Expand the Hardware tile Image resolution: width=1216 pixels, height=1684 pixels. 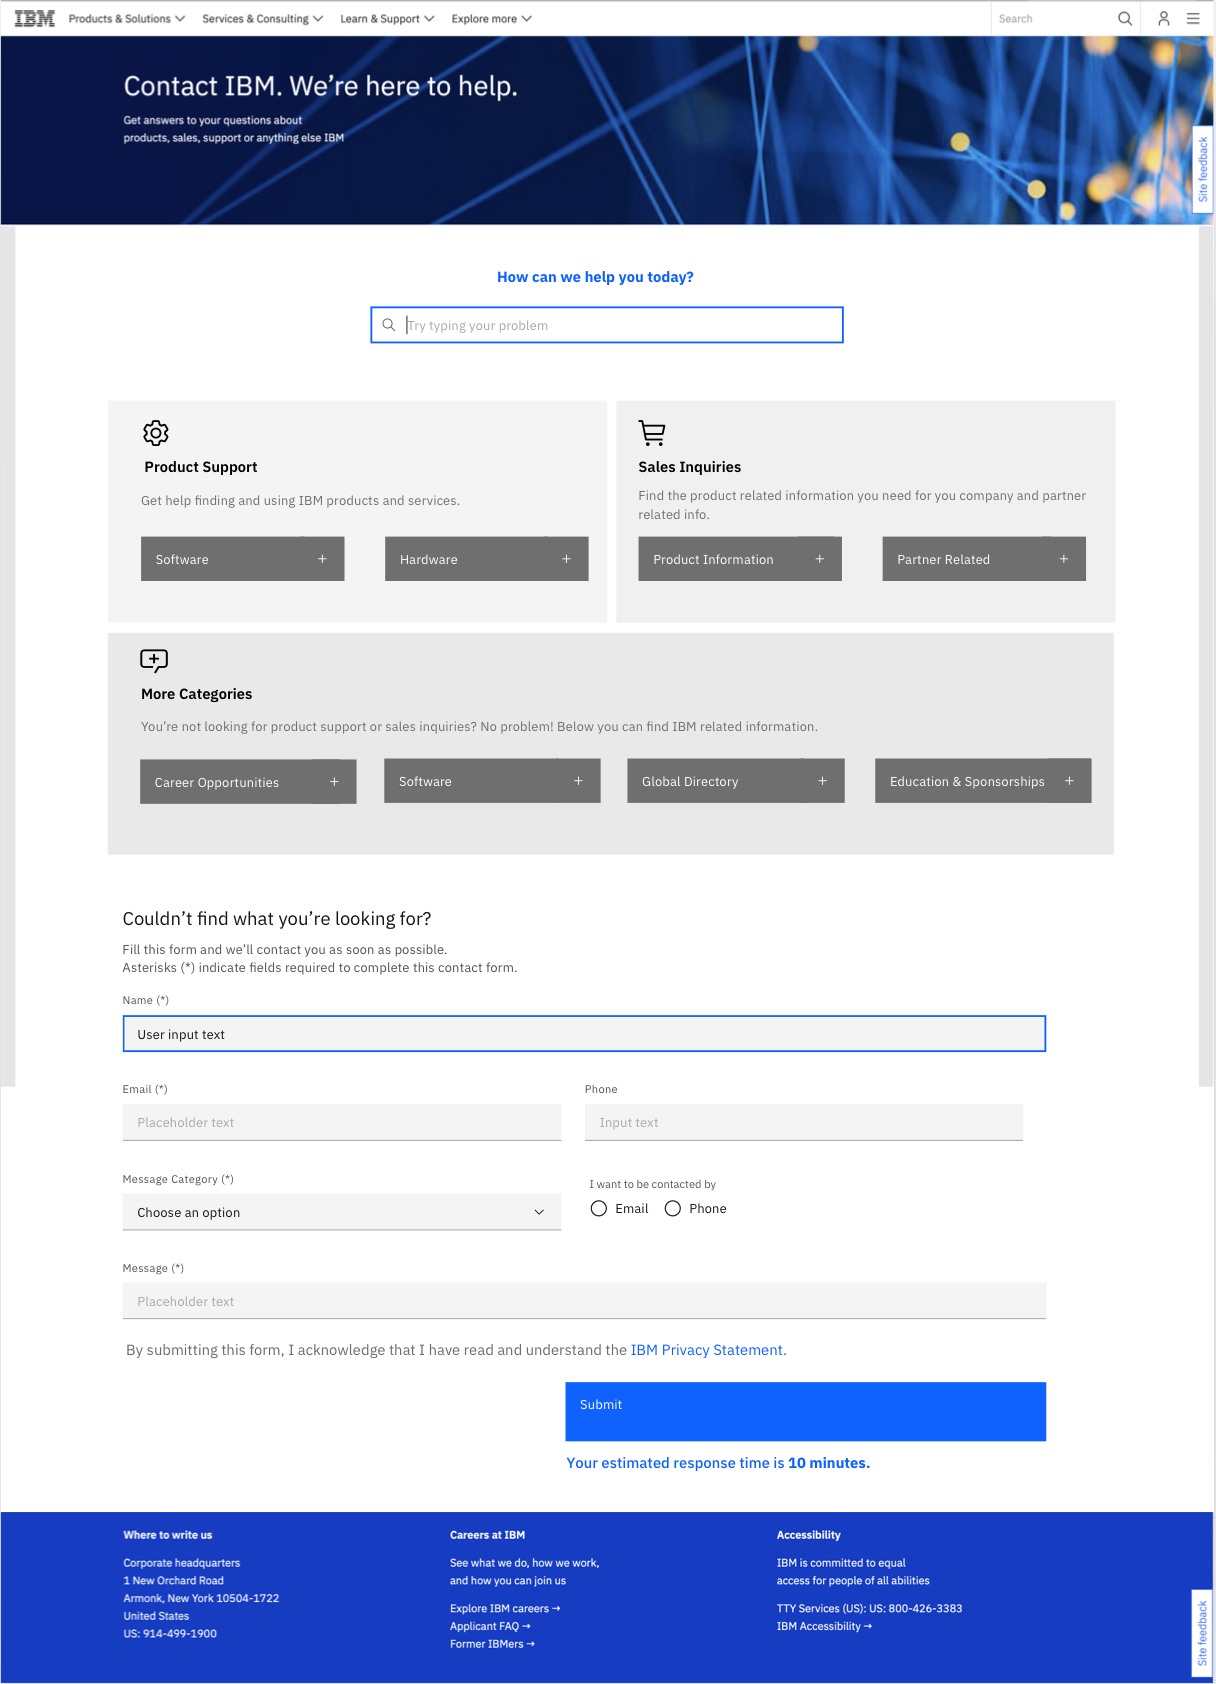point(487,559)
